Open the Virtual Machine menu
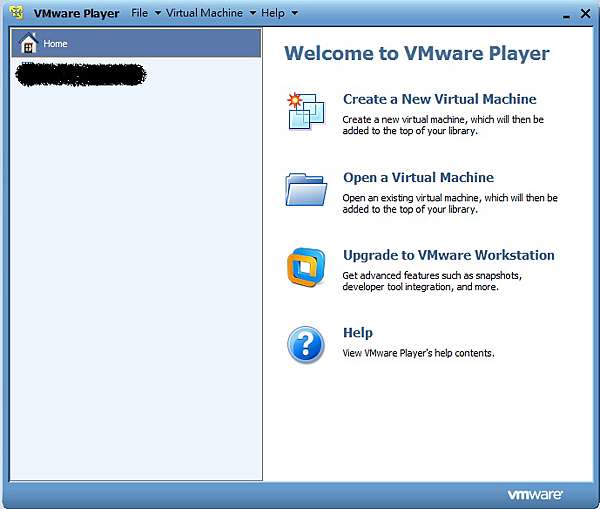This screenshot has height=509, width=600. pos(204,13)
